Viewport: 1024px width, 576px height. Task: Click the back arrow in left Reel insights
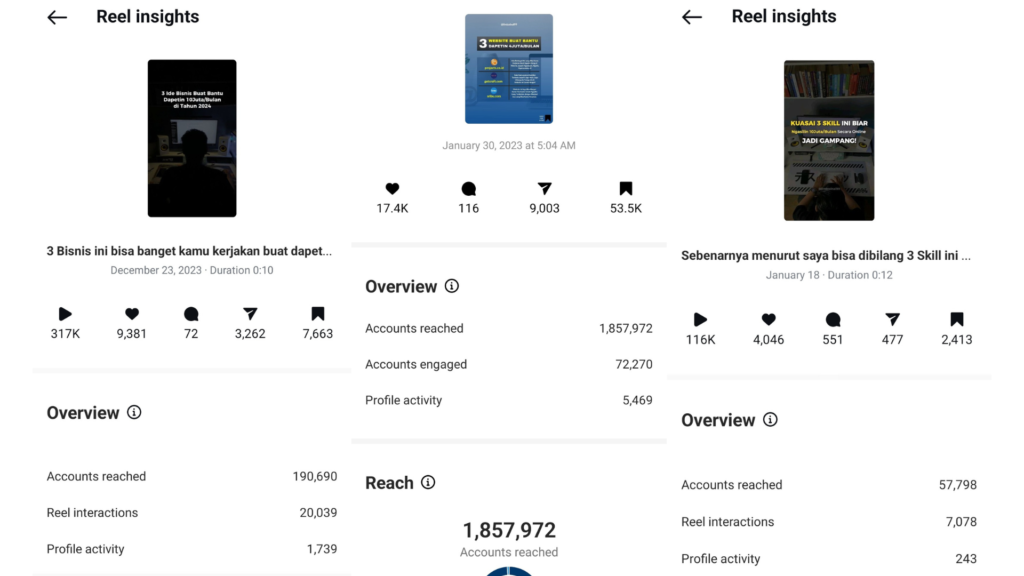click(x=57, y=17)
